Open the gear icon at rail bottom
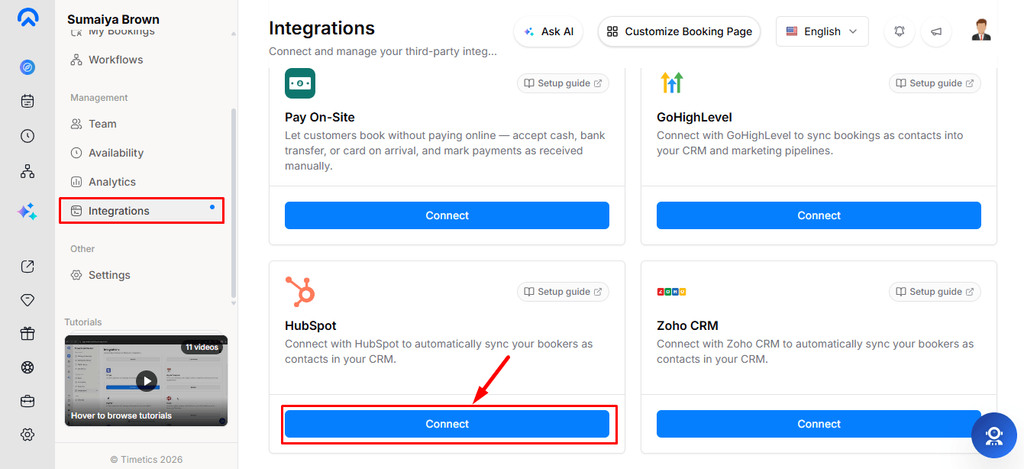This screenshot has width=1024, height=469. click(x=27, y=434)
